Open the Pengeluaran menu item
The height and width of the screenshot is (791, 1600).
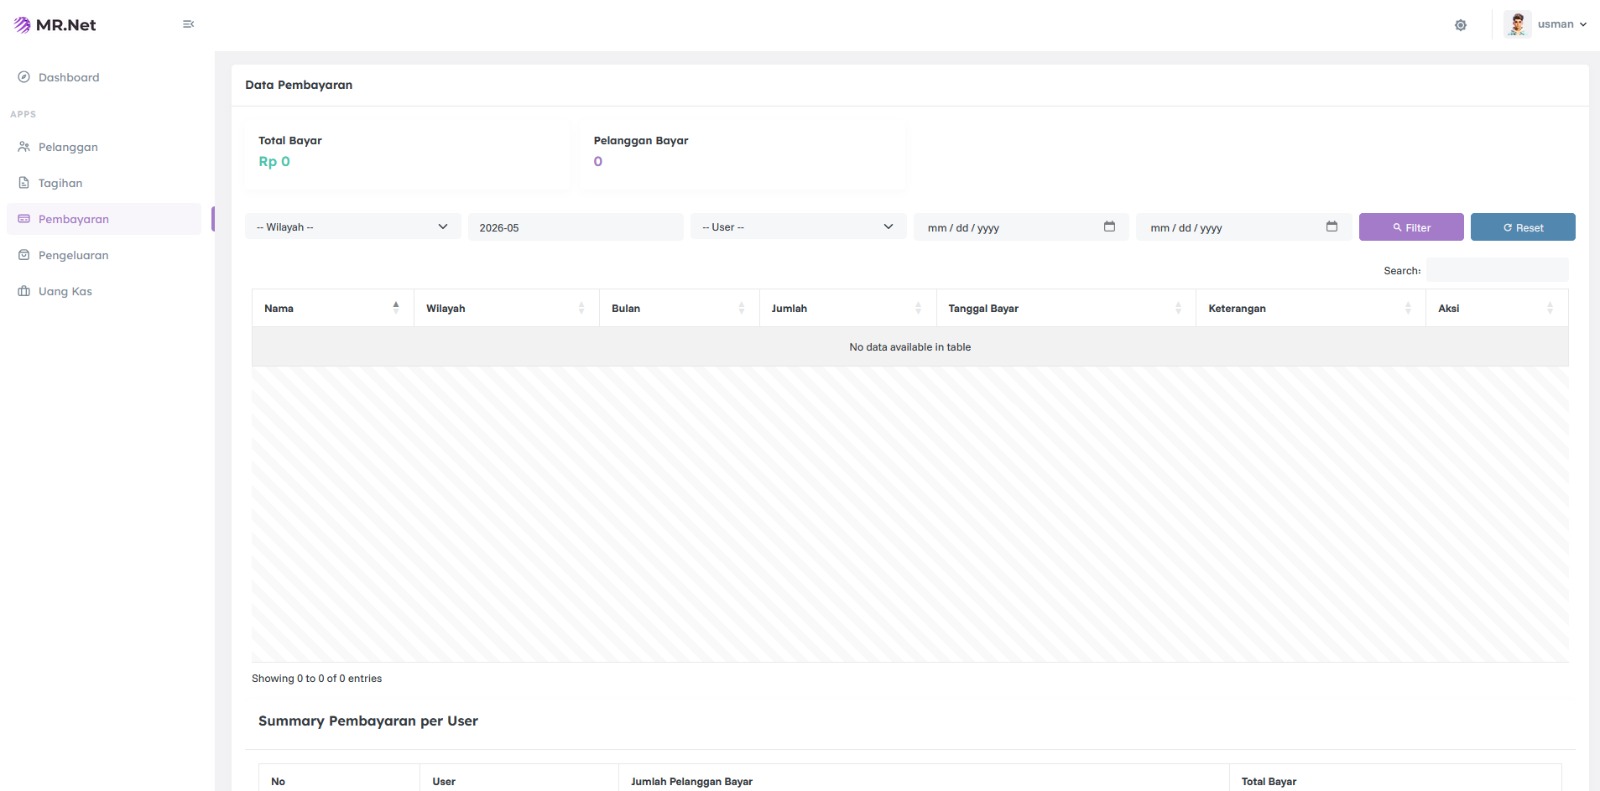73,255
